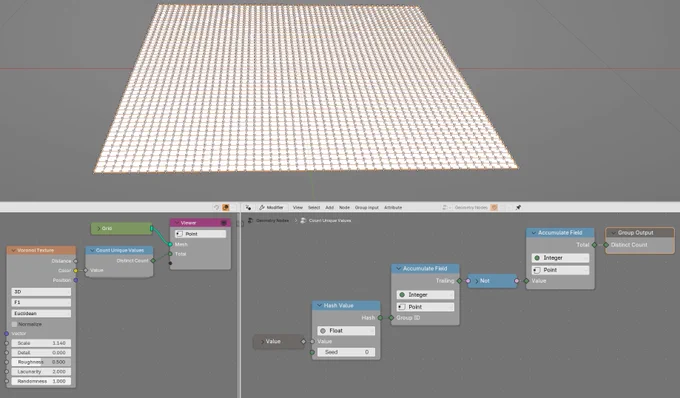Click the Value input socket of Hash Value
This screenshot has height=398, width=680.
[312, 342]
